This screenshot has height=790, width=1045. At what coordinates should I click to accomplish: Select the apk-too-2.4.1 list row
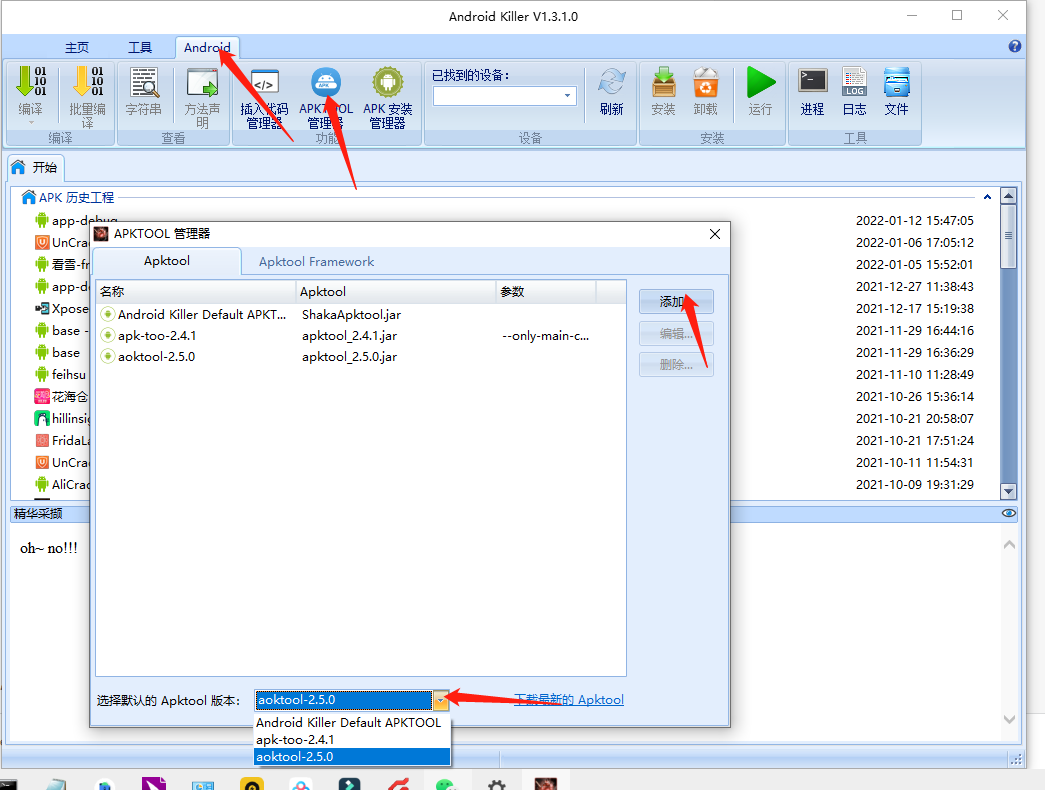click(x=361, y=336)
